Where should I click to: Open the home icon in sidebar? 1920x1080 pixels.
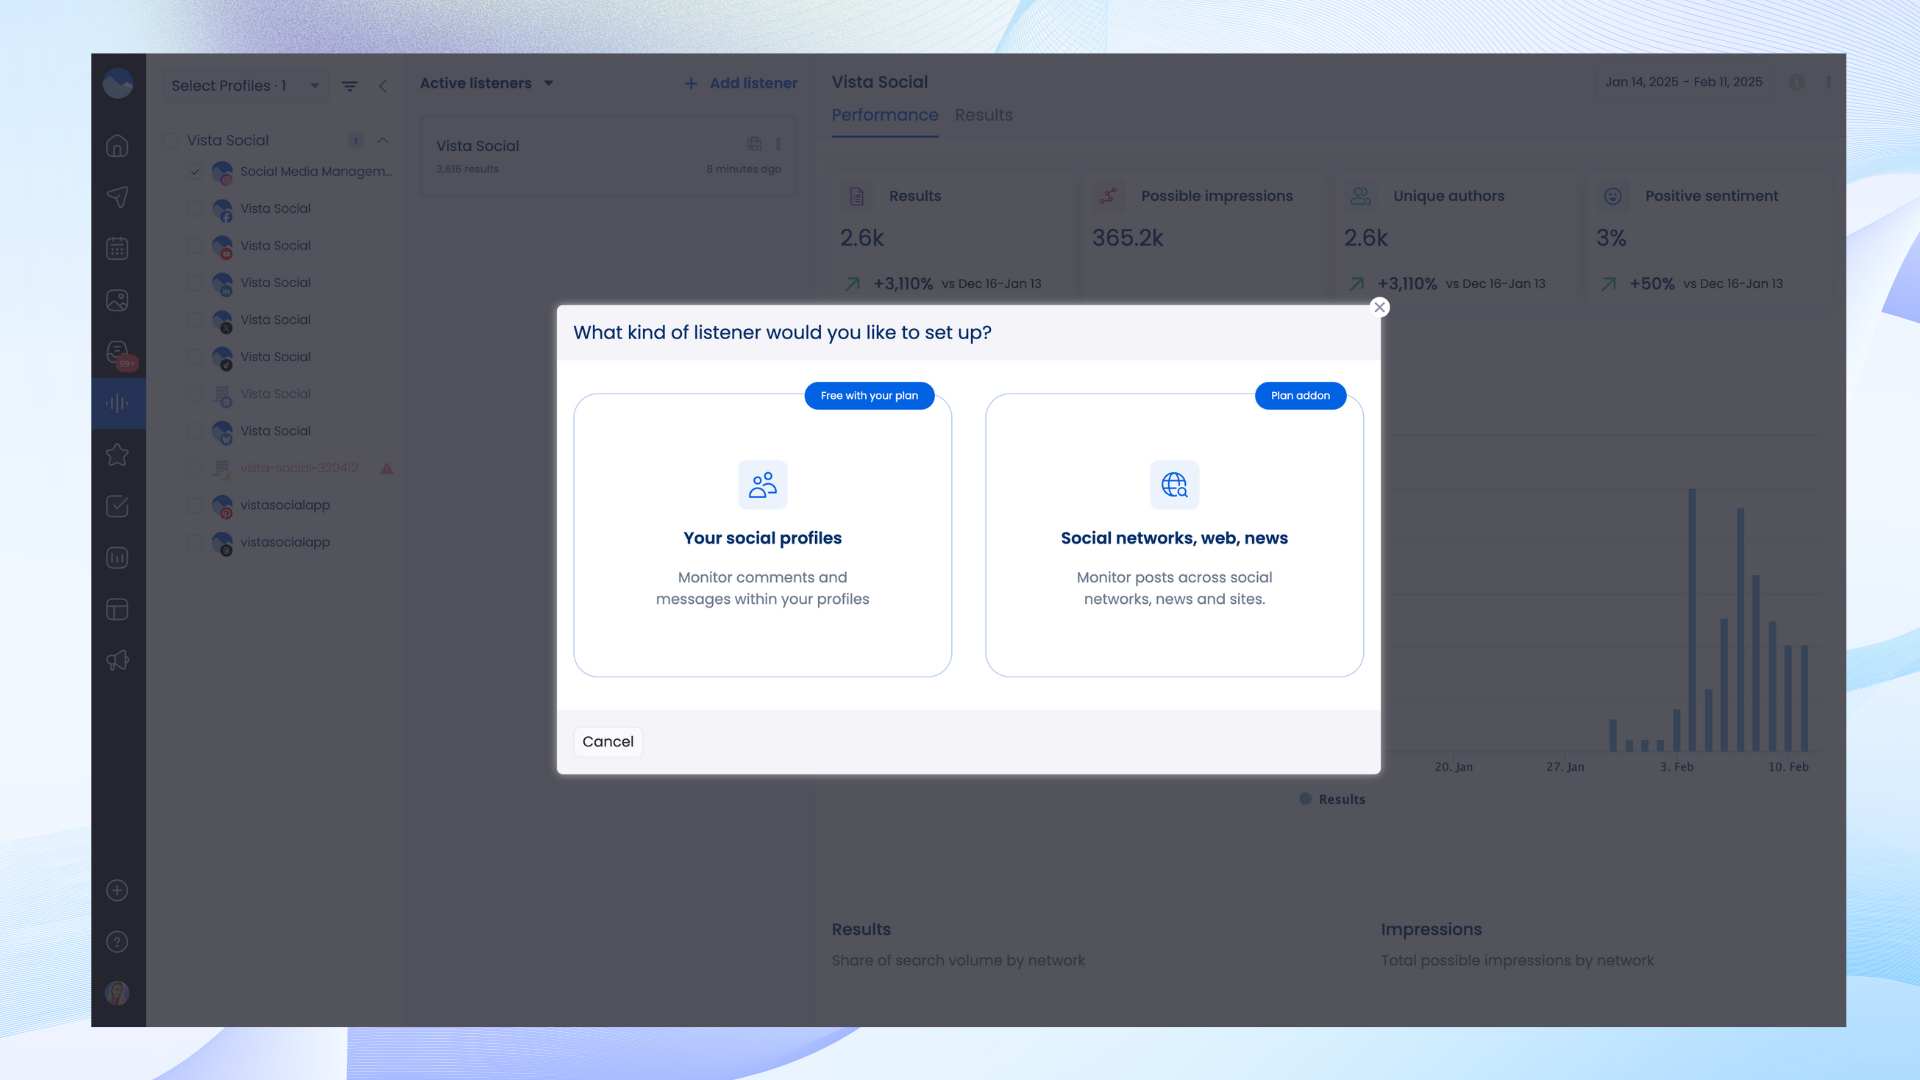[117, 146]
